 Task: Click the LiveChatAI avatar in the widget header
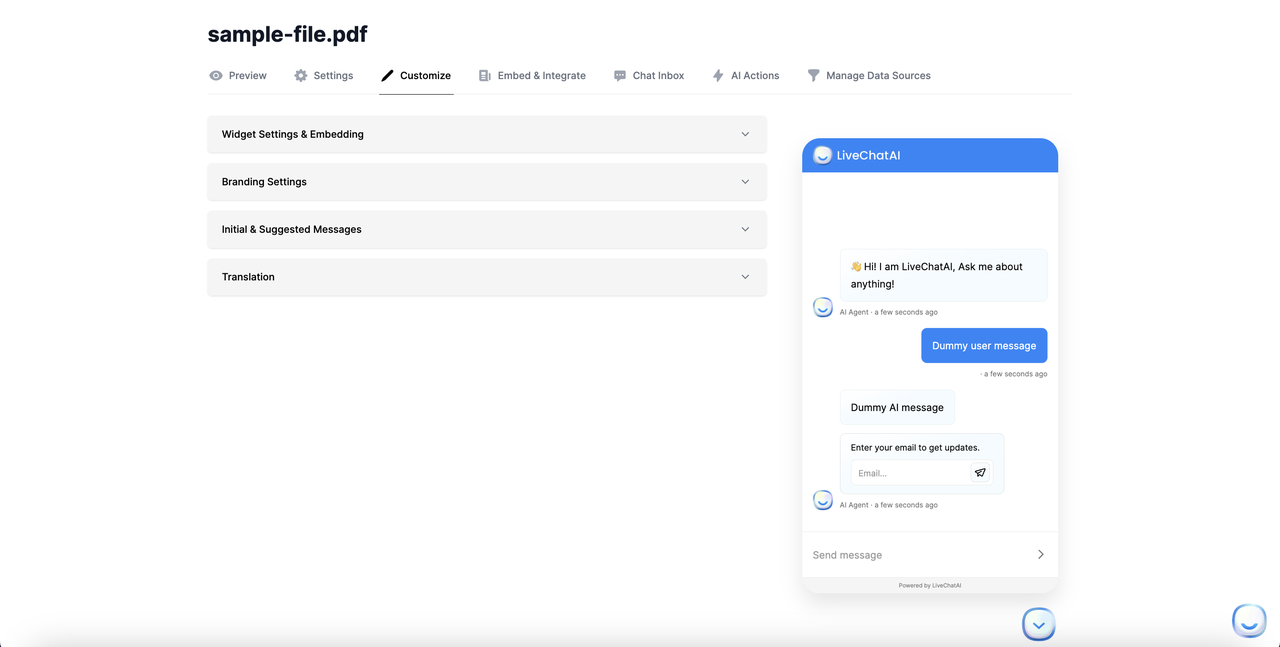(x=822, y=155)
